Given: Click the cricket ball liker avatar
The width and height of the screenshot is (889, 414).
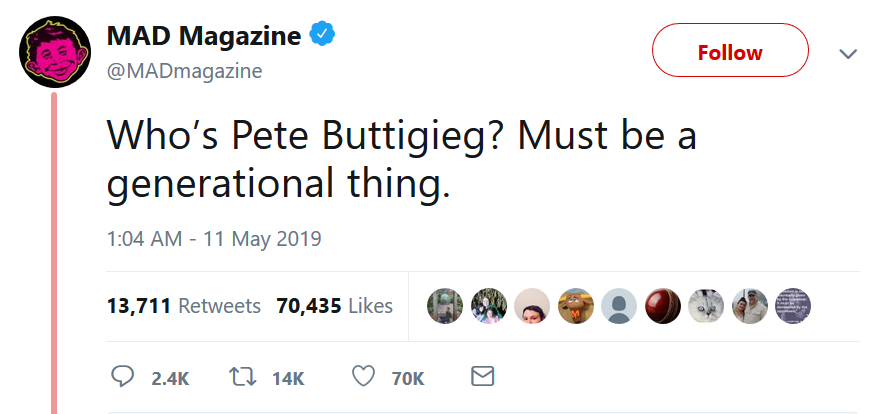Looking at the screenshot, I should (x=664, y=306).
